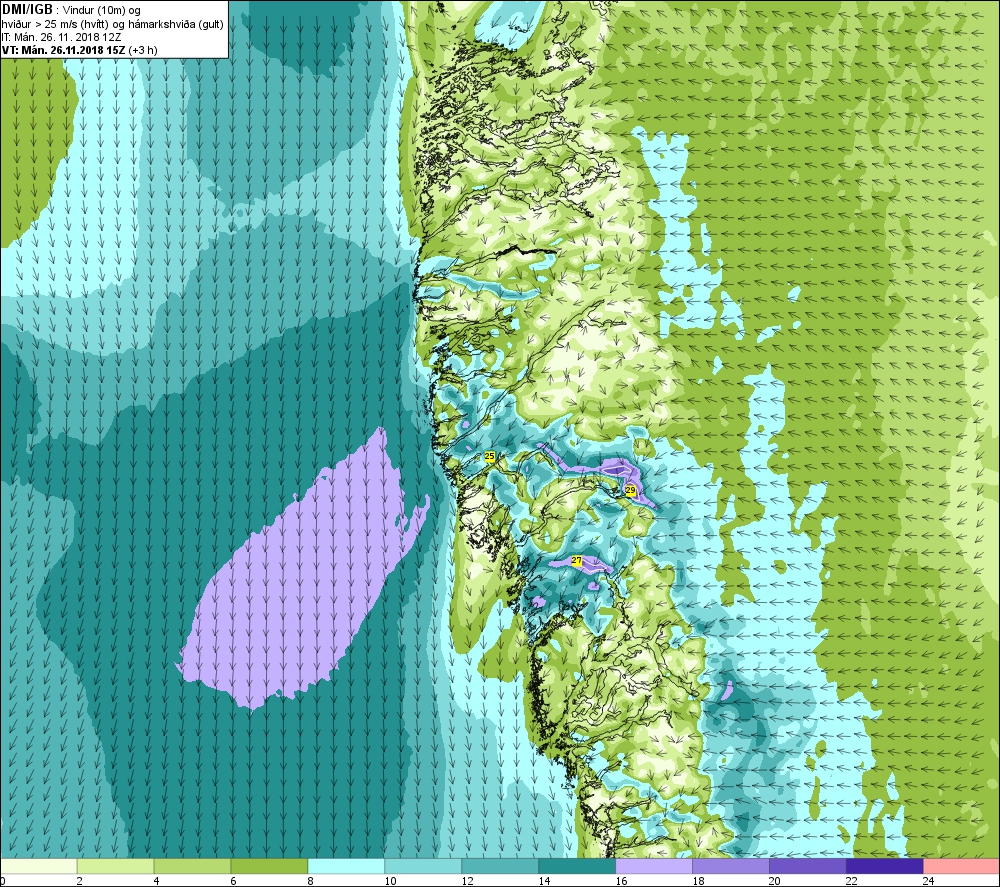Select the 10–12 m/s light teal swatch
The image size is (1000, 887).
click(x=423, y=866)
